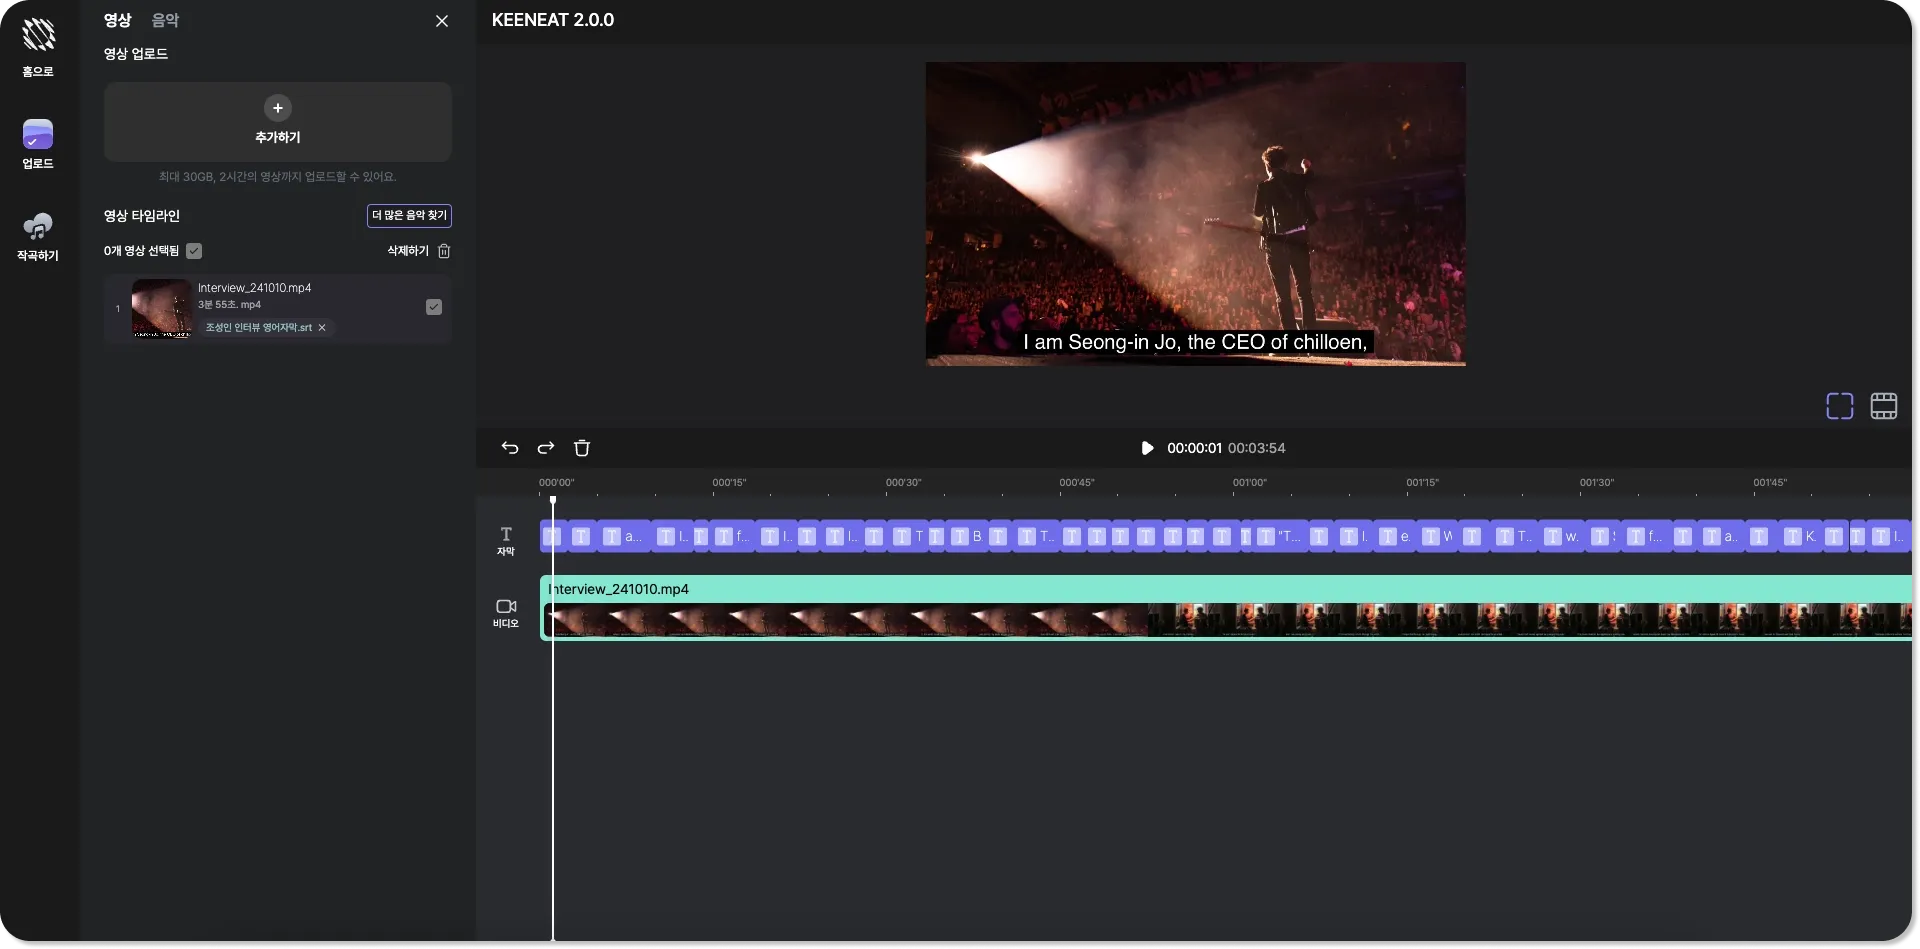Select the subtitle clip labeled ""T..."
This screenshot has height=949, width=1920.
[x=1280, y=537]
